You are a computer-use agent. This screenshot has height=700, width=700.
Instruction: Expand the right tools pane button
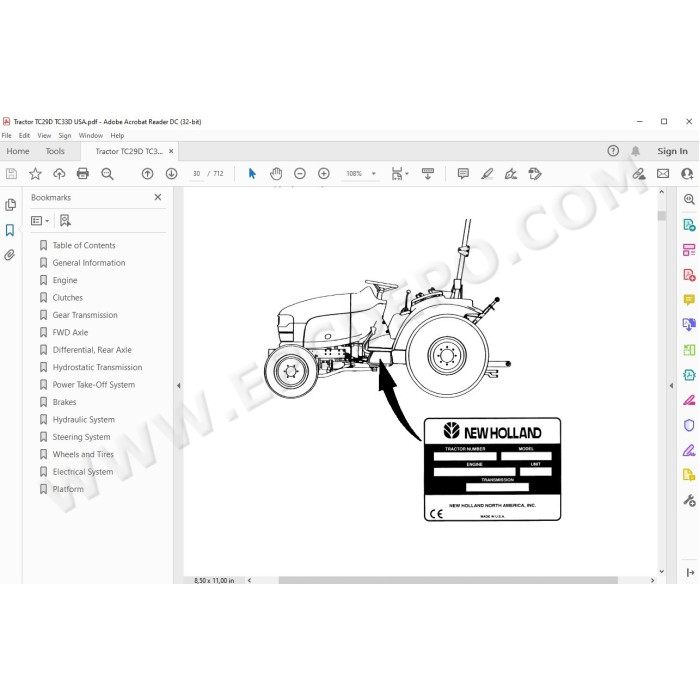[690, 572]
